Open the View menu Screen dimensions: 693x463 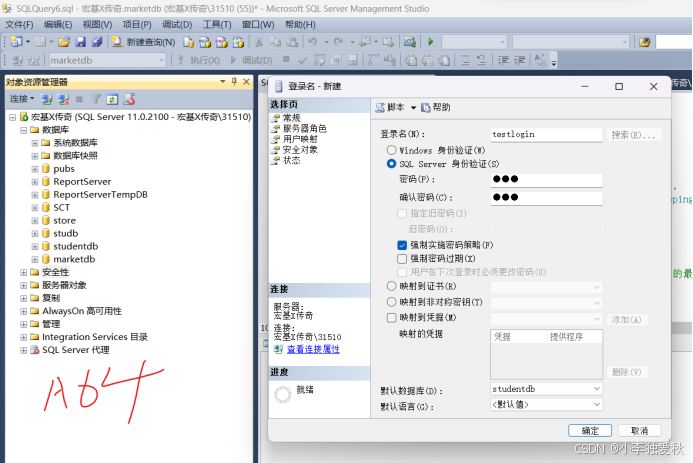point(97,25)
